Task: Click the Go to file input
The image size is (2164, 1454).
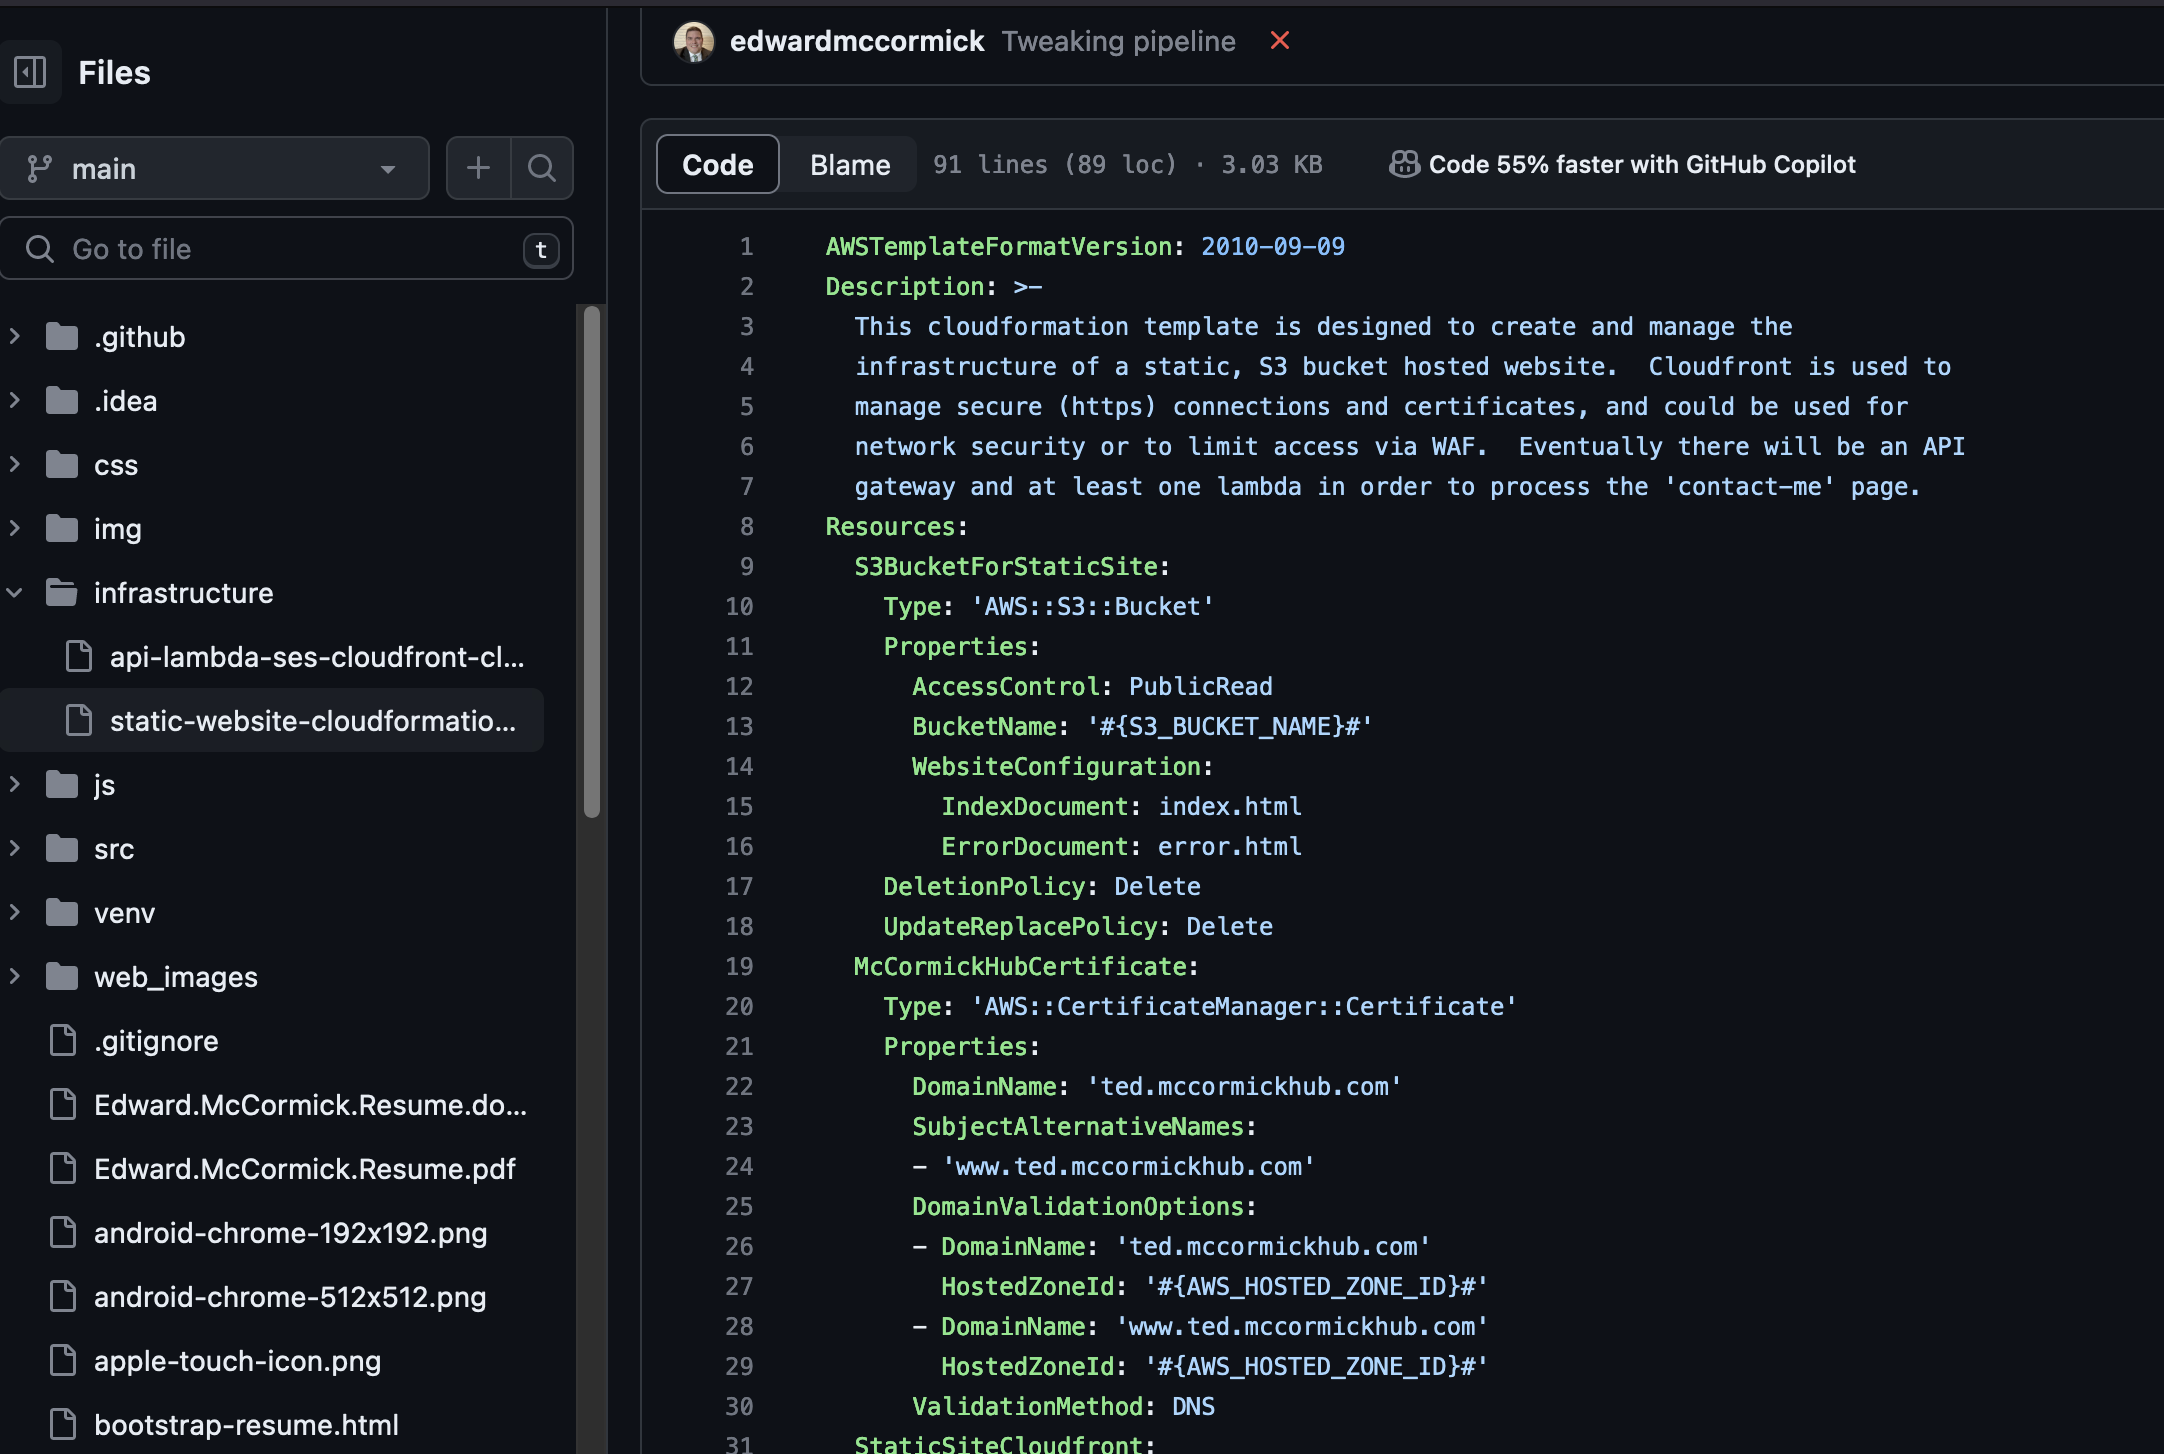Action: [285, 249]
